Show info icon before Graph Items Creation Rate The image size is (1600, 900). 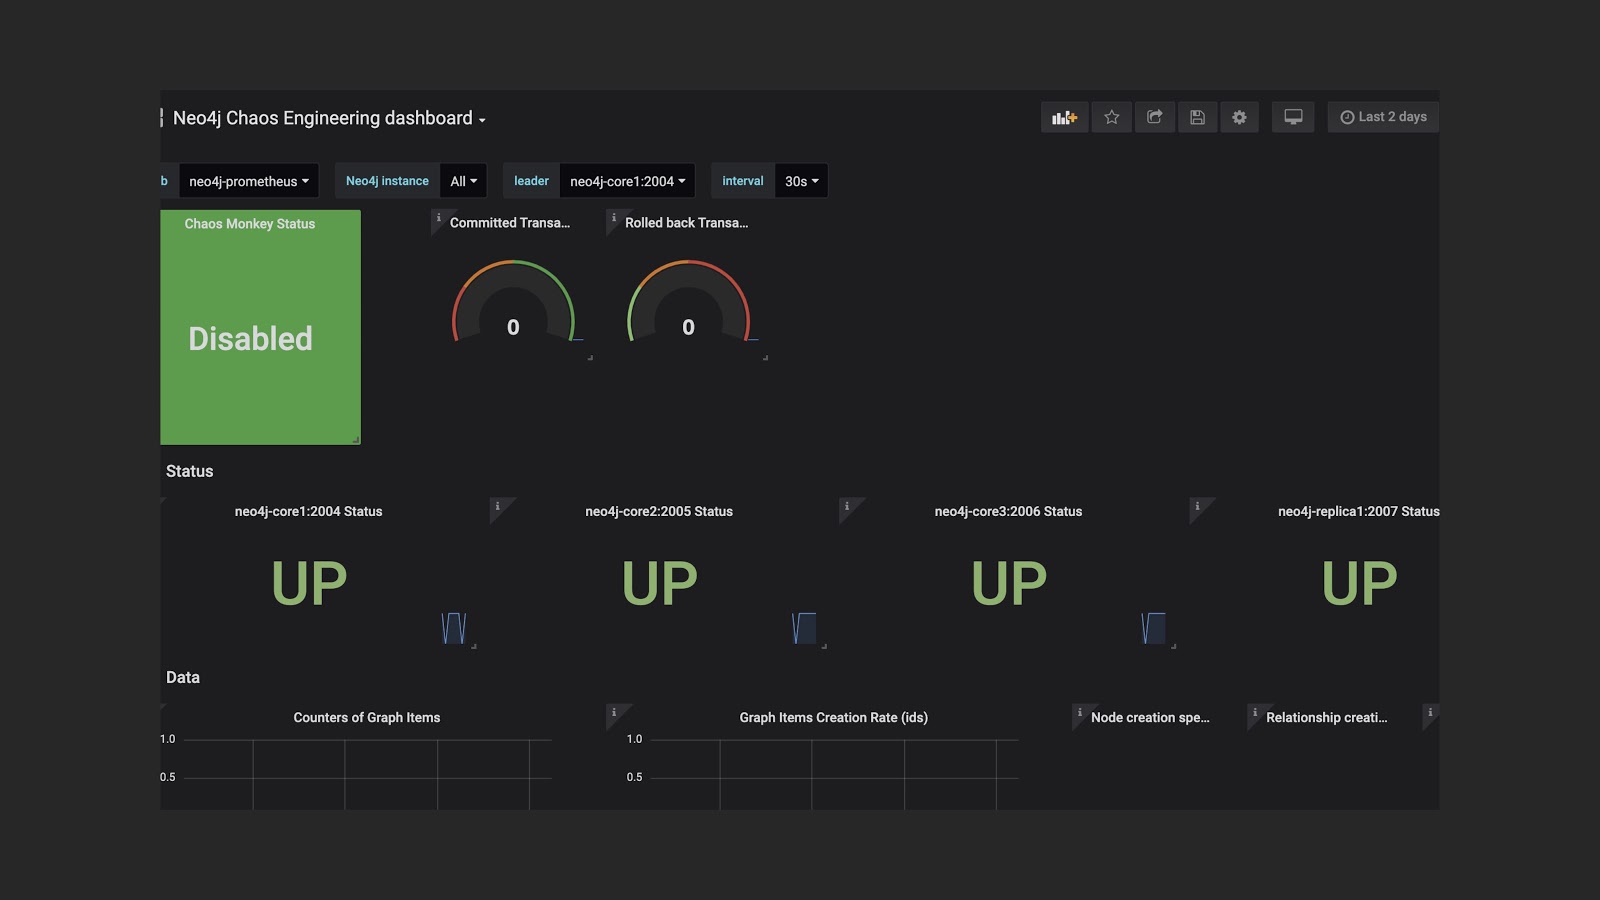(614, 712)
